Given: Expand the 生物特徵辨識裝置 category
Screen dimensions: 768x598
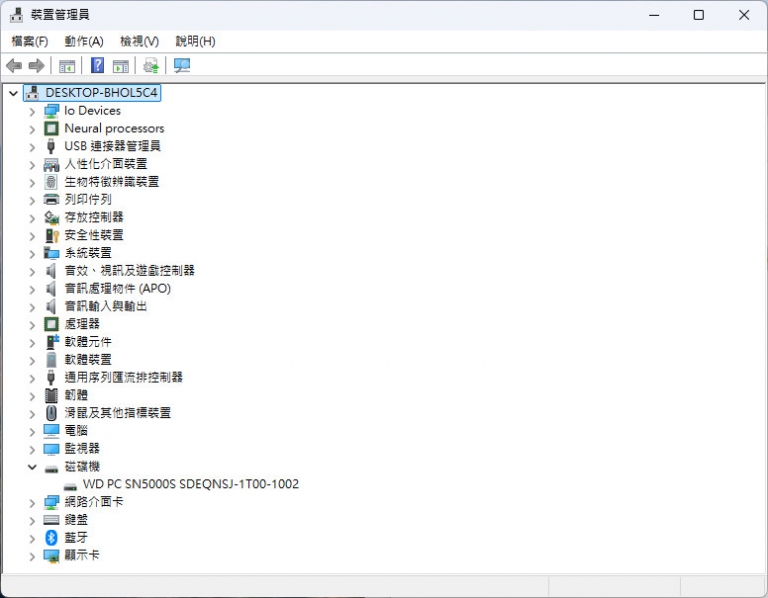Looking at the screenshot, I should [x=32, y=183].
